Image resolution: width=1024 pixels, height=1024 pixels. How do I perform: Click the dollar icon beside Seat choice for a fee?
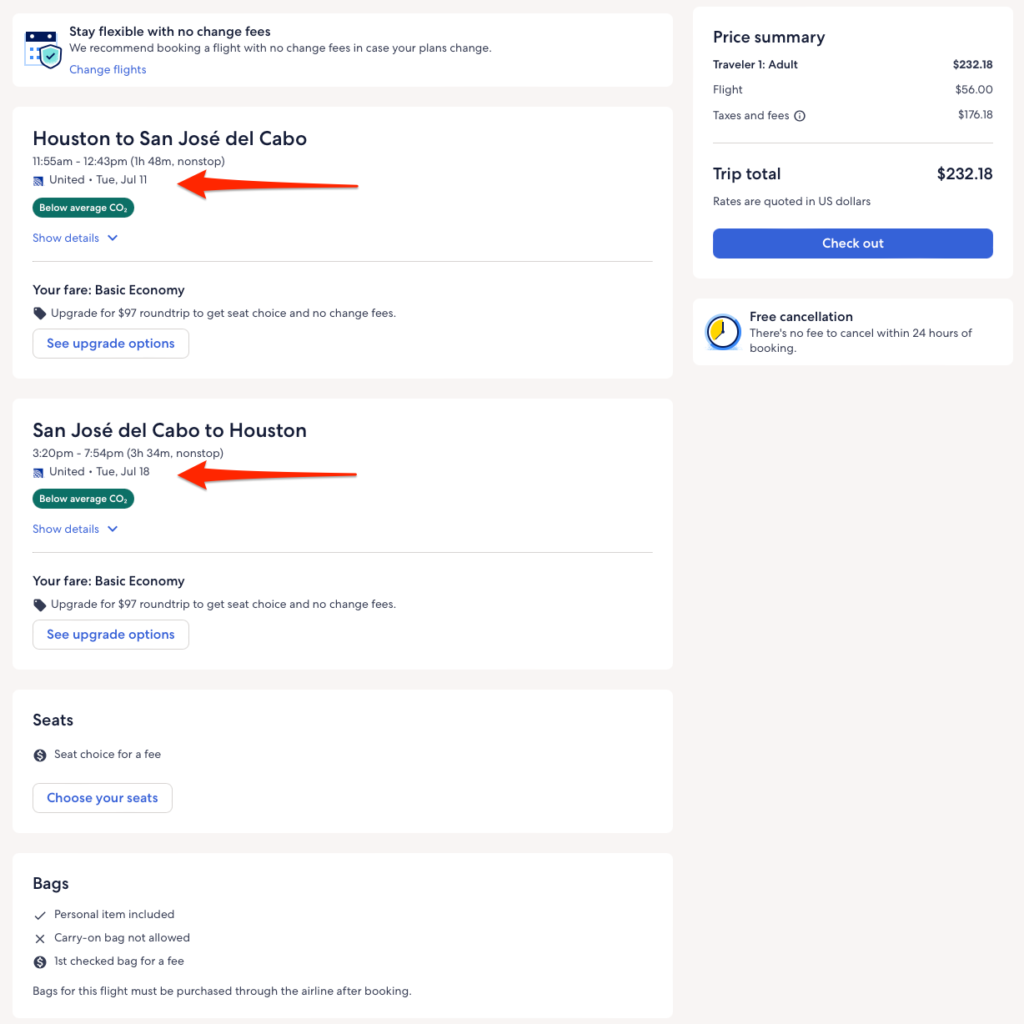40,755
